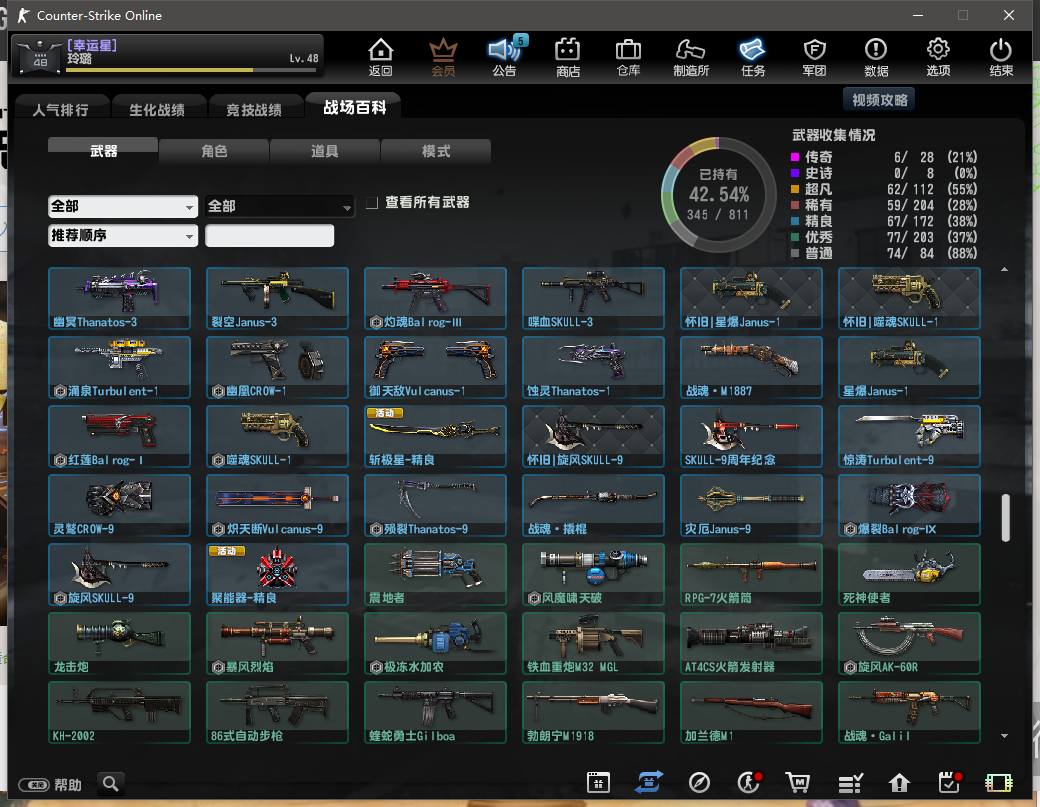Click the 返回 home icon
The height and width of the screenshot is (807, 1040).
[381, 57]
